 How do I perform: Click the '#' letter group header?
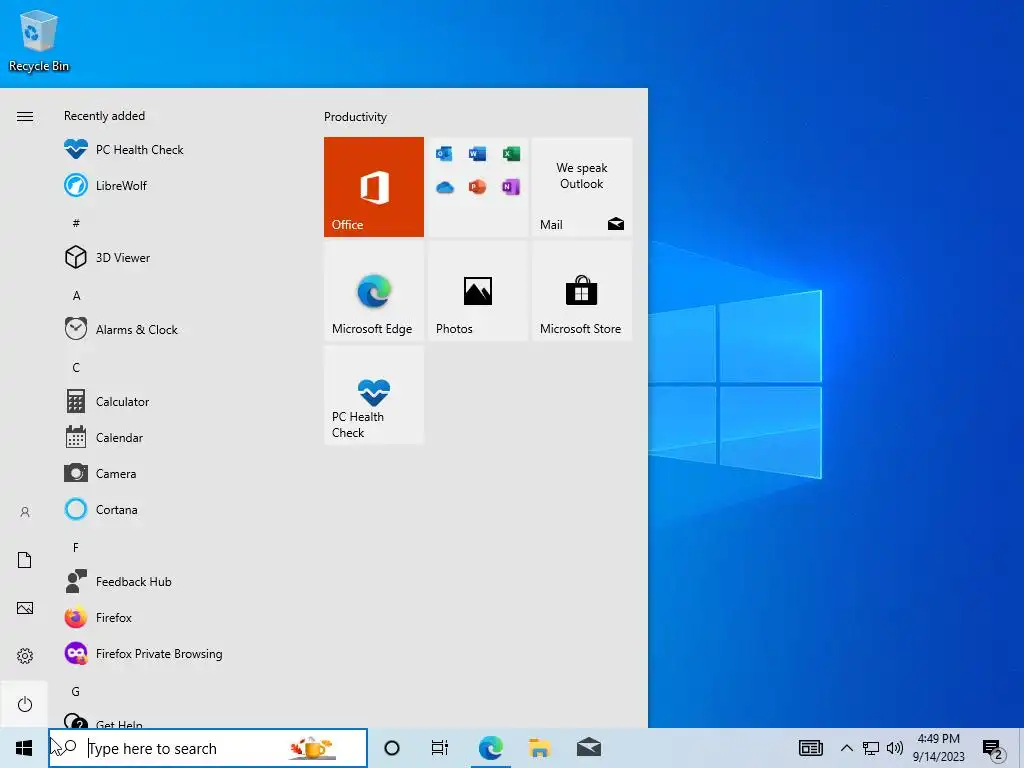coord(76,223)
